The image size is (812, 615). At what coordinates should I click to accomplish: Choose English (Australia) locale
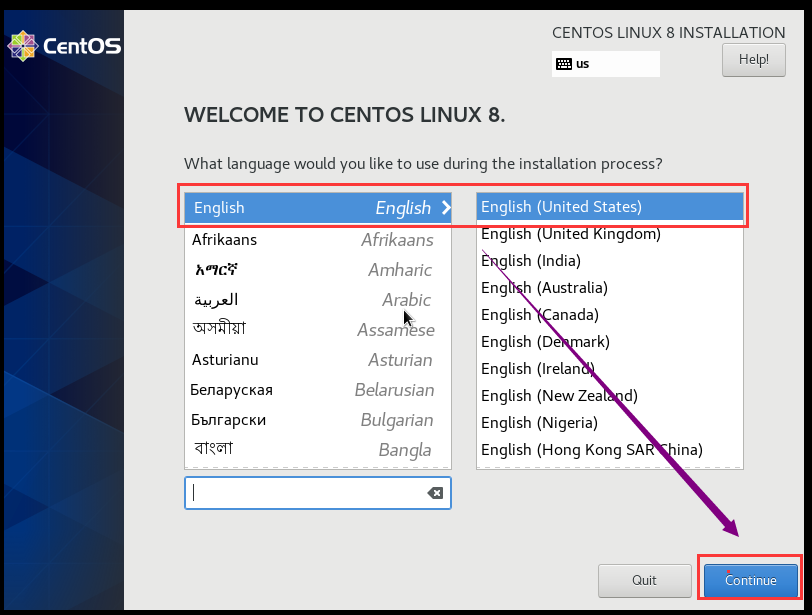coord(610,287)
